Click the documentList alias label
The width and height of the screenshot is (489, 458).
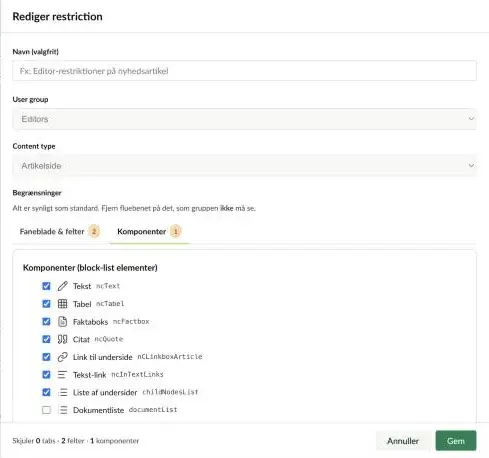point(153,410)
